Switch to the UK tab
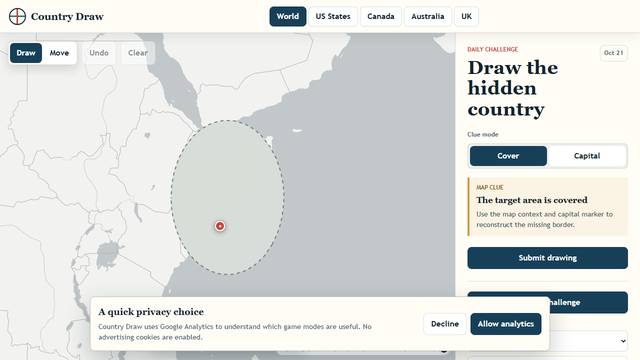The height and width of the screenshot is (360, 640). point(467,16)
